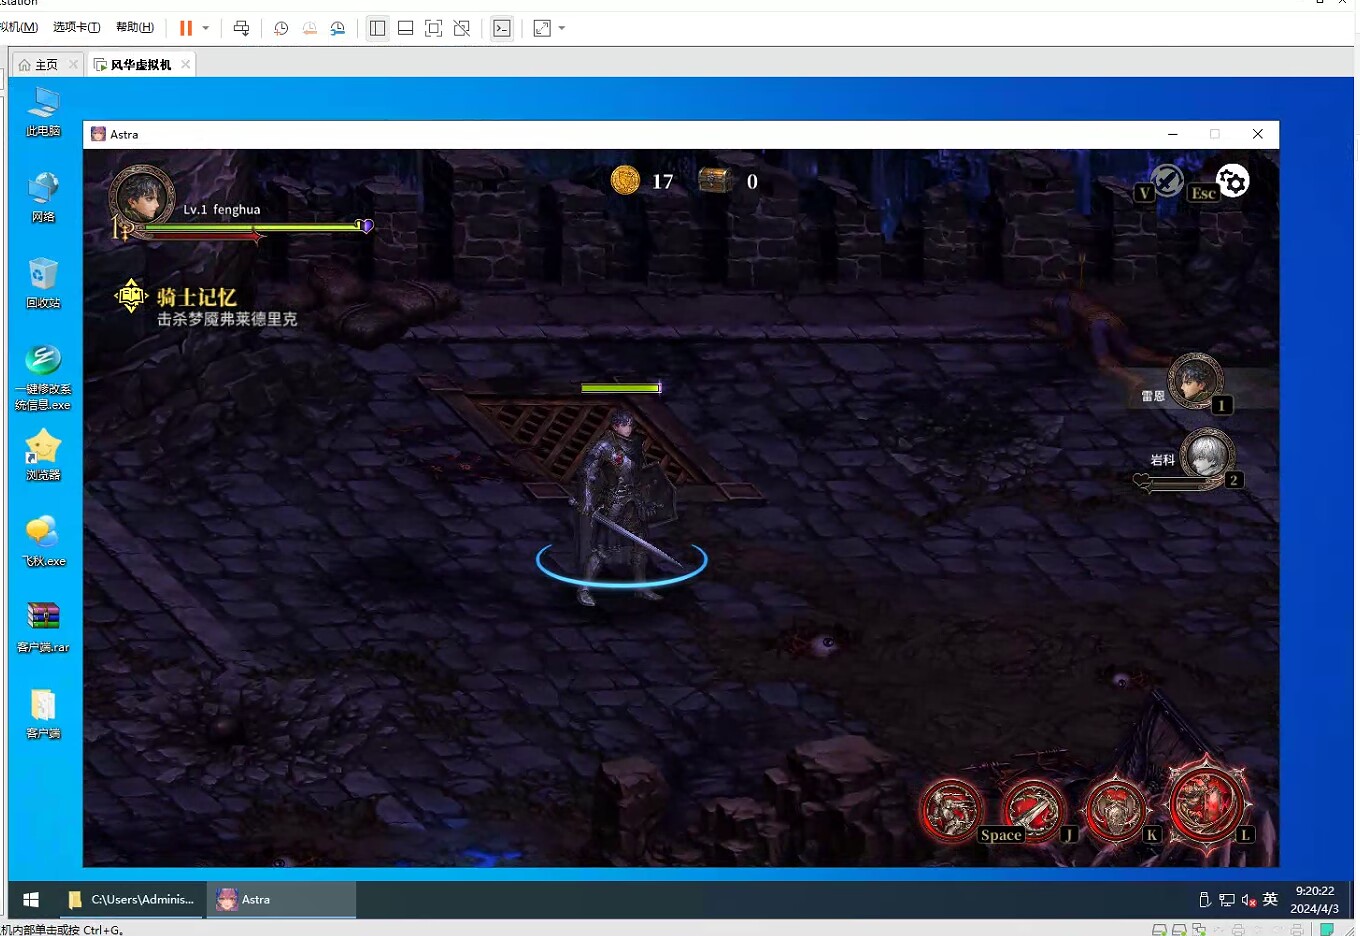Toggle the thumbnail bar view
This screenshot has width=1360, height=936.
(405, 28)
